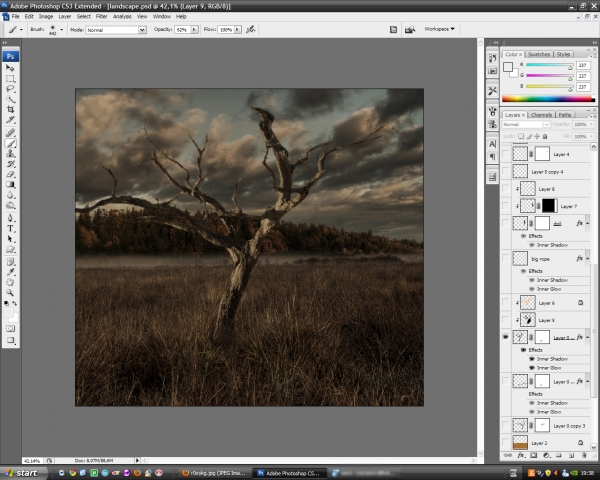Select the Dodge tool

pos(10,206)
